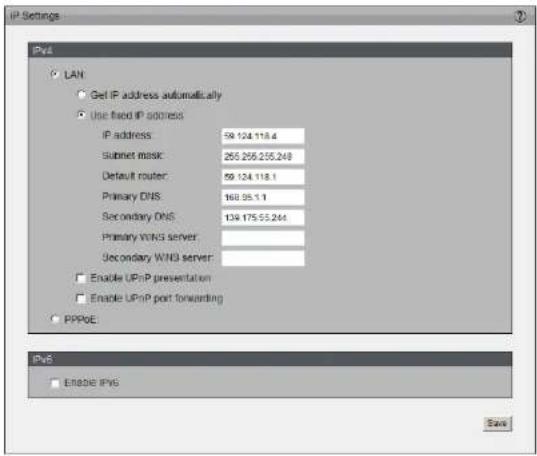Click the Primary WINS server field

coord(263,238)
